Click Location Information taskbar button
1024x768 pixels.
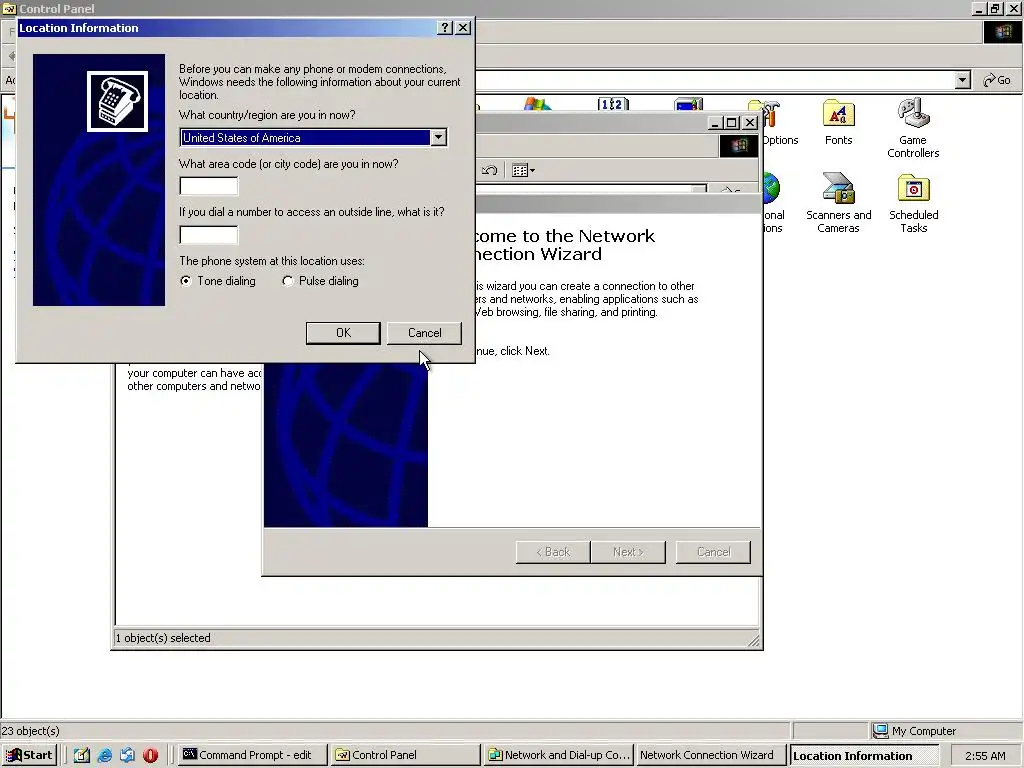click(x=863, y=756)
